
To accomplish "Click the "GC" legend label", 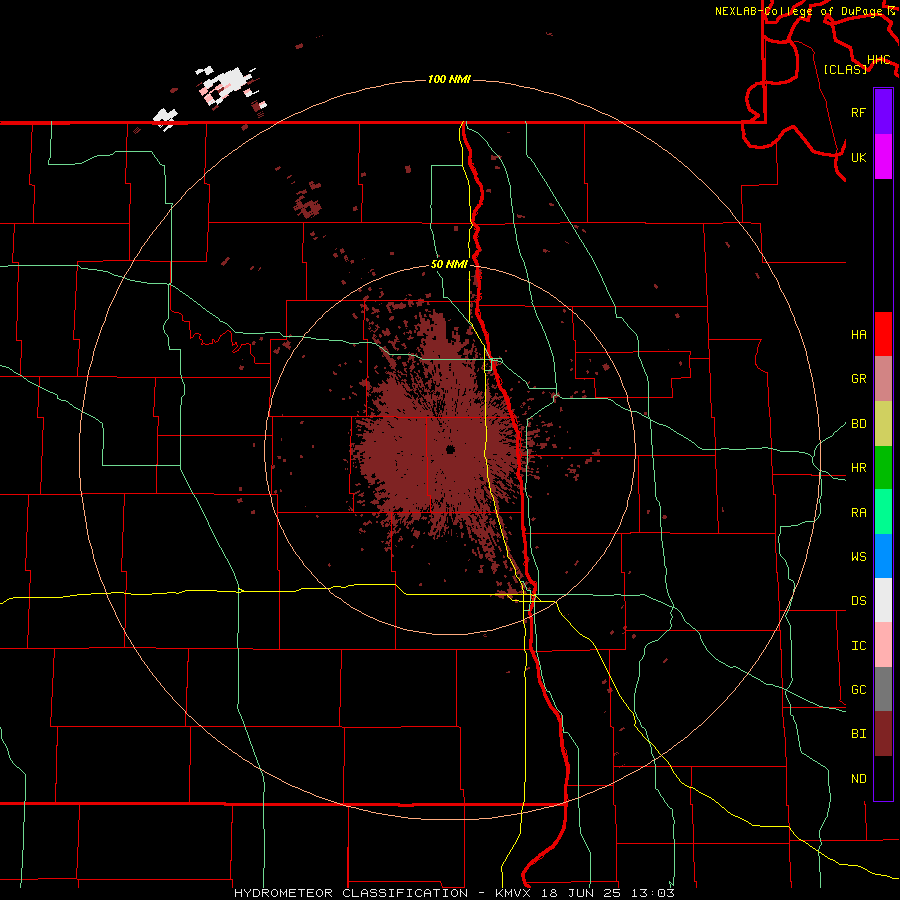I will pyautogui.click(x=858, y=690).
